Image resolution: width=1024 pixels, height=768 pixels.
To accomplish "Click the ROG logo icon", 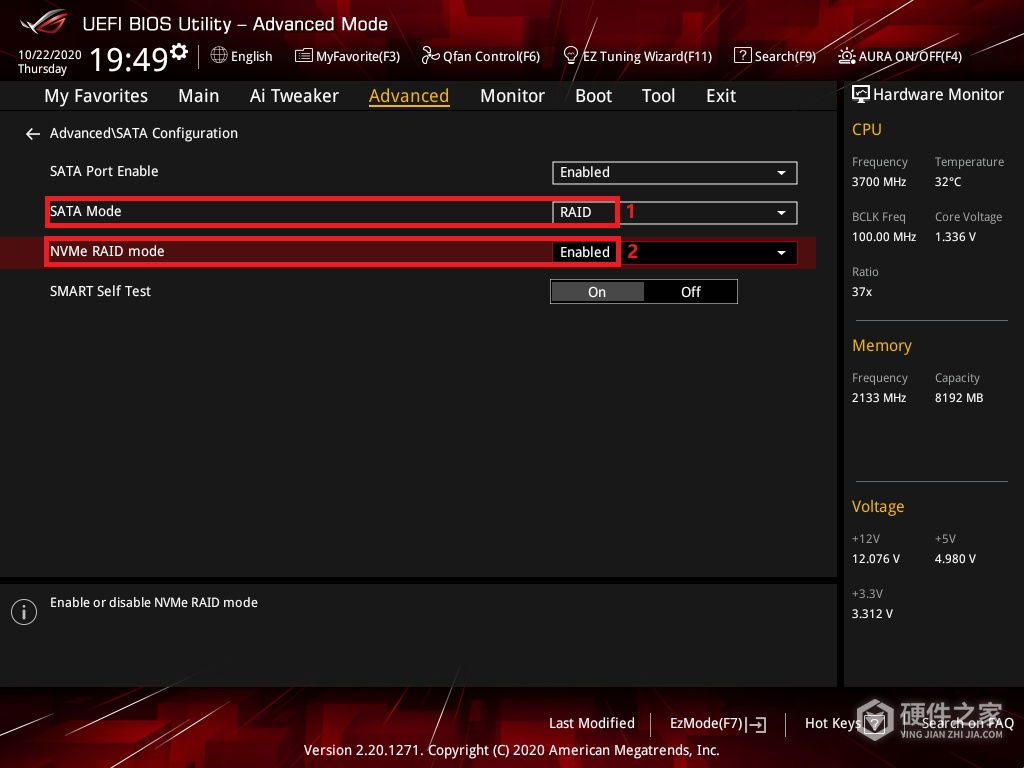I will pos(44,22).
